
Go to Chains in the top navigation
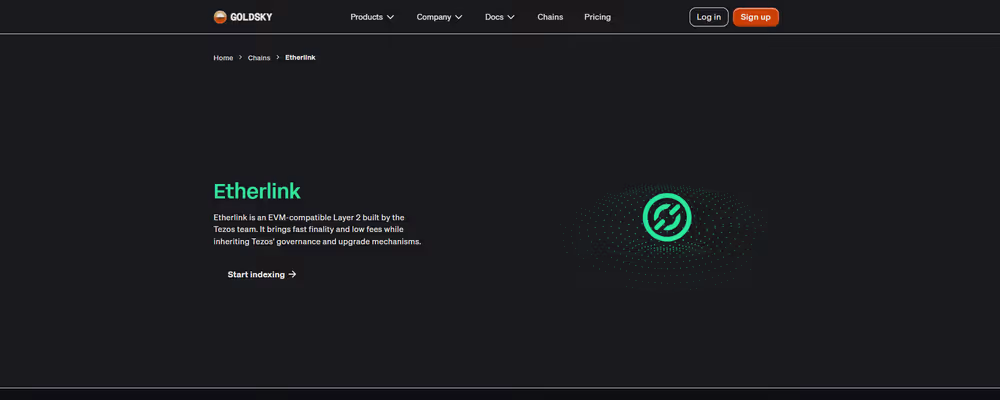coord(550,17)
